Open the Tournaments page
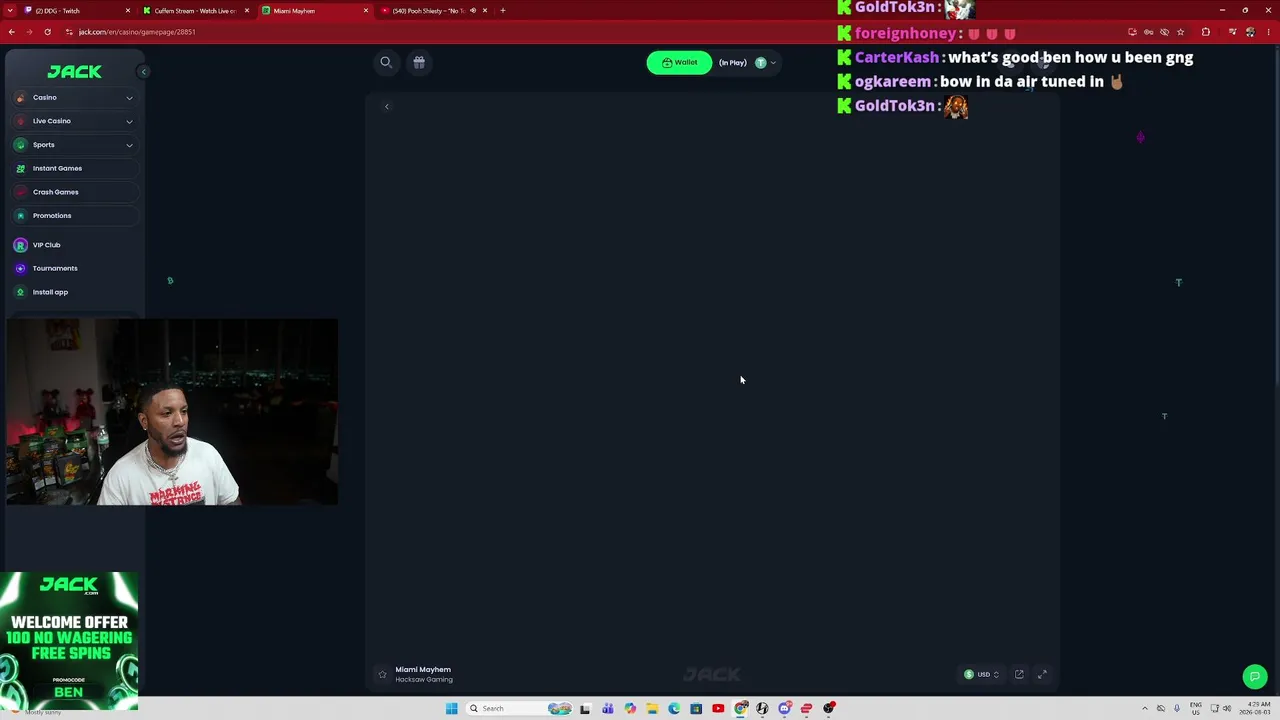 click(x=55, y=268)
